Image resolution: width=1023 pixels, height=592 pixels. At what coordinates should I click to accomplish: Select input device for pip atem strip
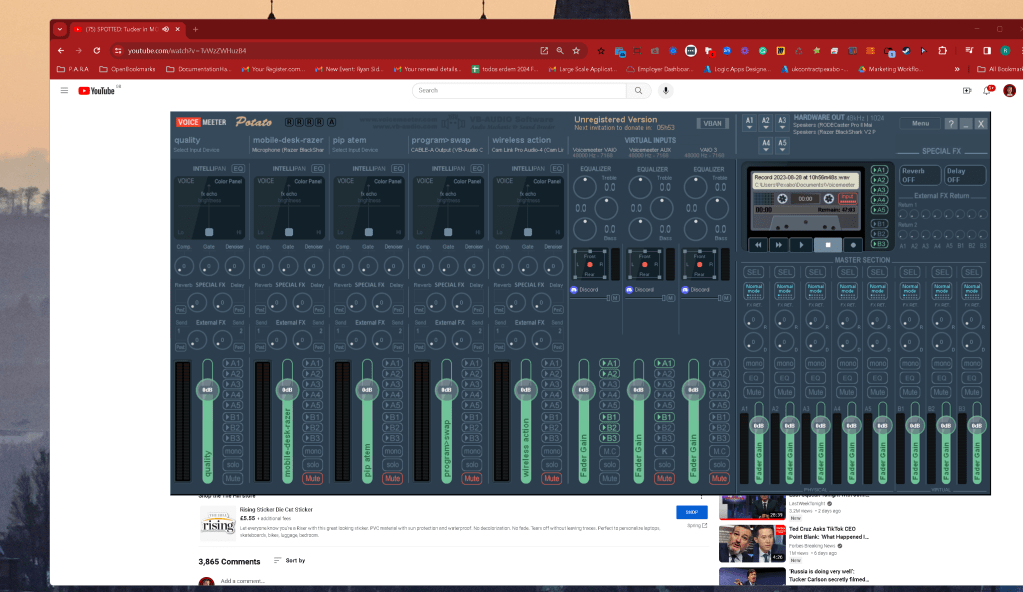[356, 150]
